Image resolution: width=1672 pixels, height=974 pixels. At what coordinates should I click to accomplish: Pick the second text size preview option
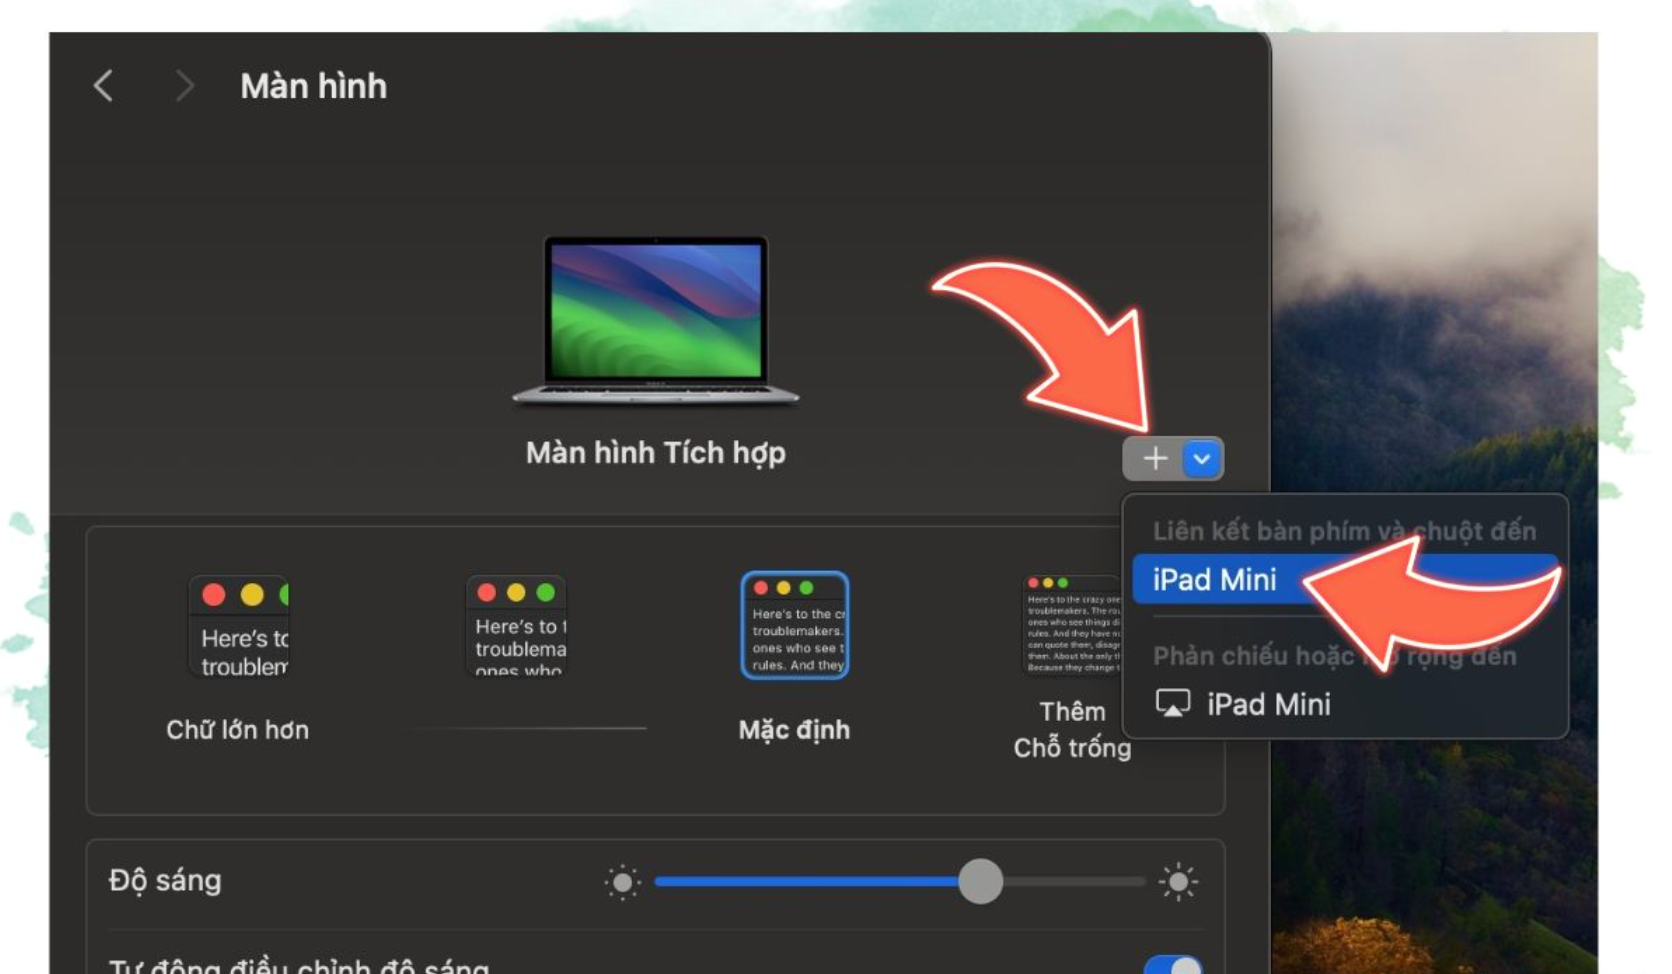[517, 626]
